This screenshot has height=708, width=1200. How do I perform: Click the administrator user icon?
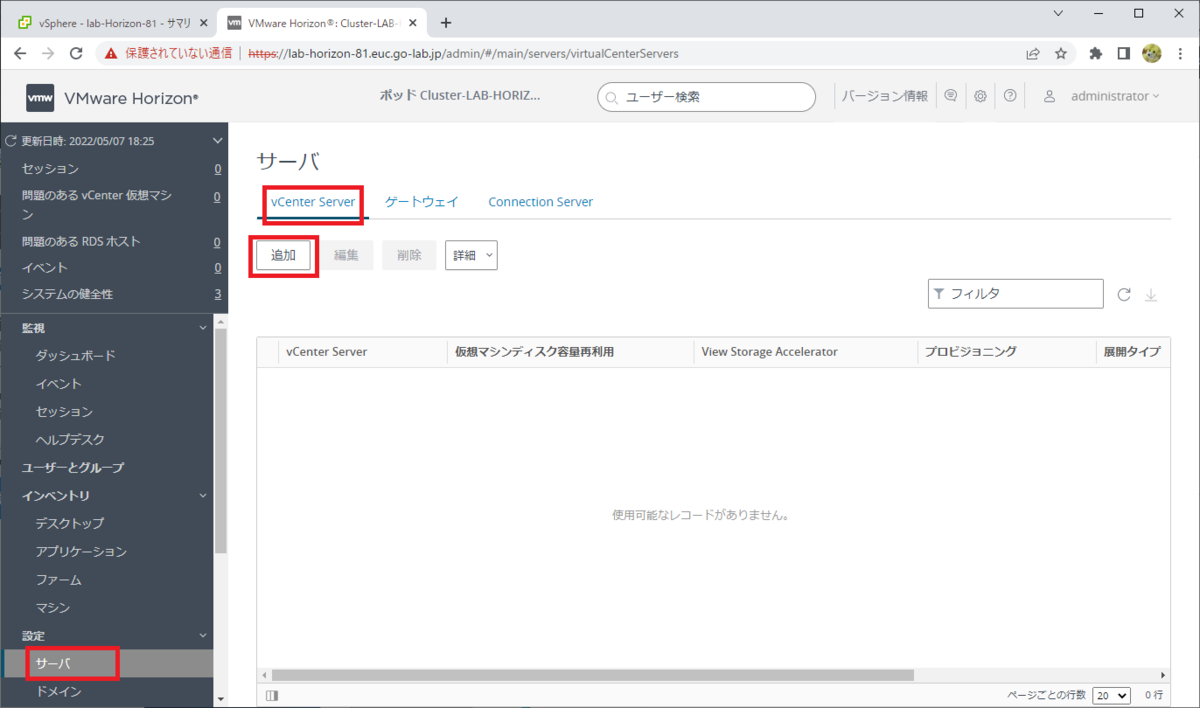pyautogui.click(x=1049, y=96)
